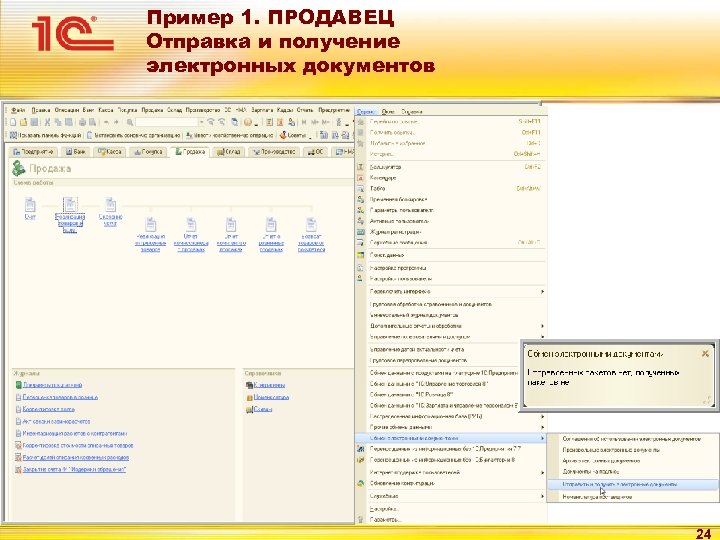Image resolution: width=720 pixels, height=540 pixels.
Task: Select Настройка программы menu item
Action: pos(451,268)
